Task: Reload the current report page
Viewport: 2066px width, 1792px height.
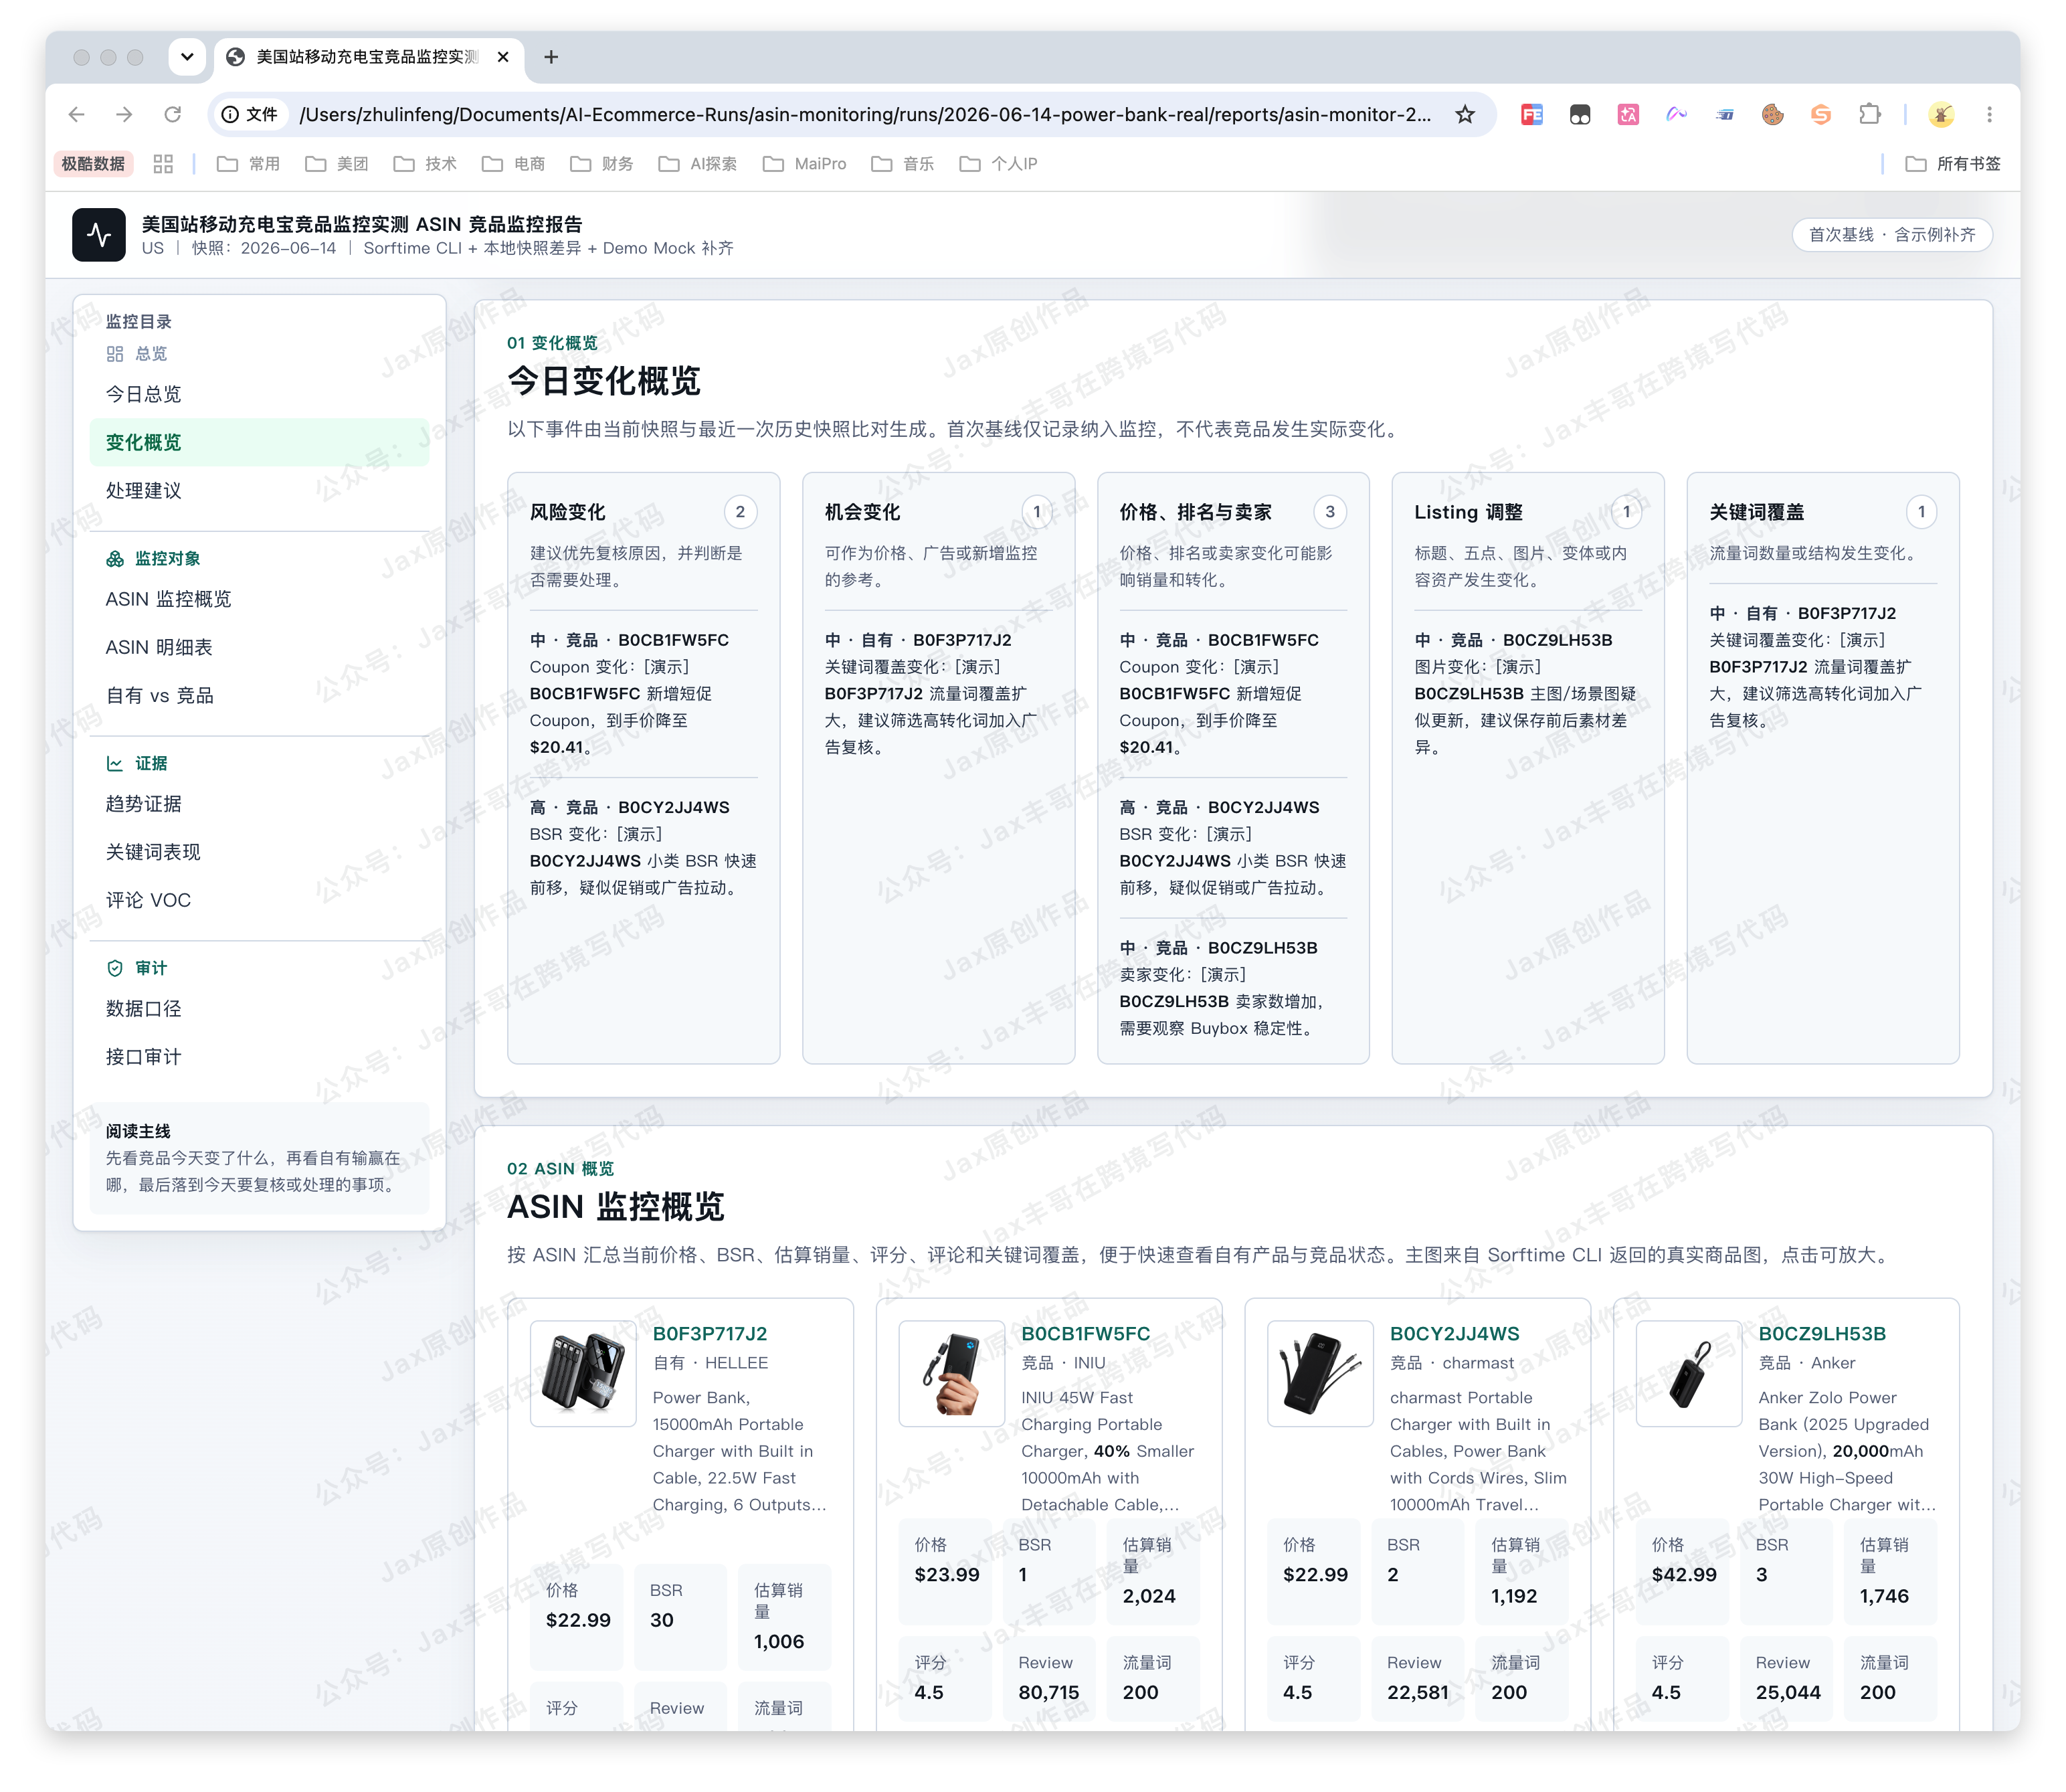Action: coord(172,115)
